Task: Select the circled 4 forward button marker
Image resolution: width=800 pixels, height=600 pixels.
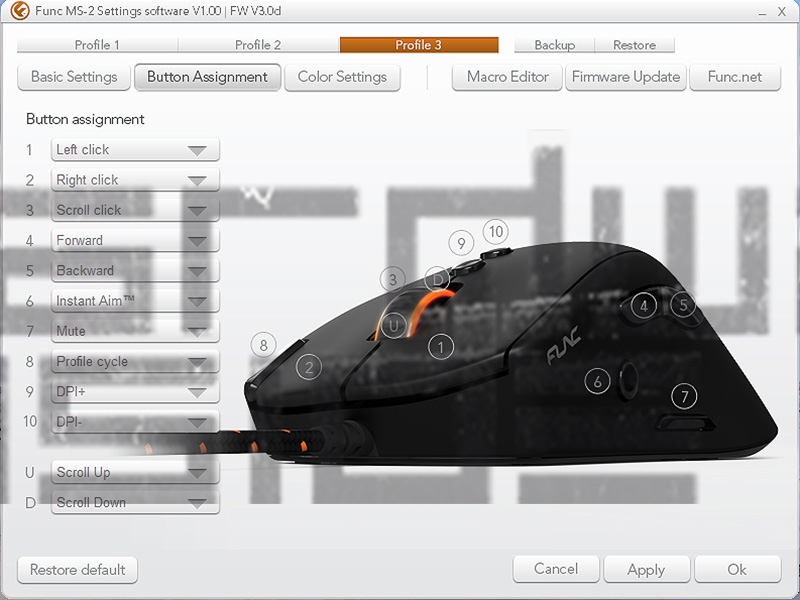Action: [x=644, y=306]
